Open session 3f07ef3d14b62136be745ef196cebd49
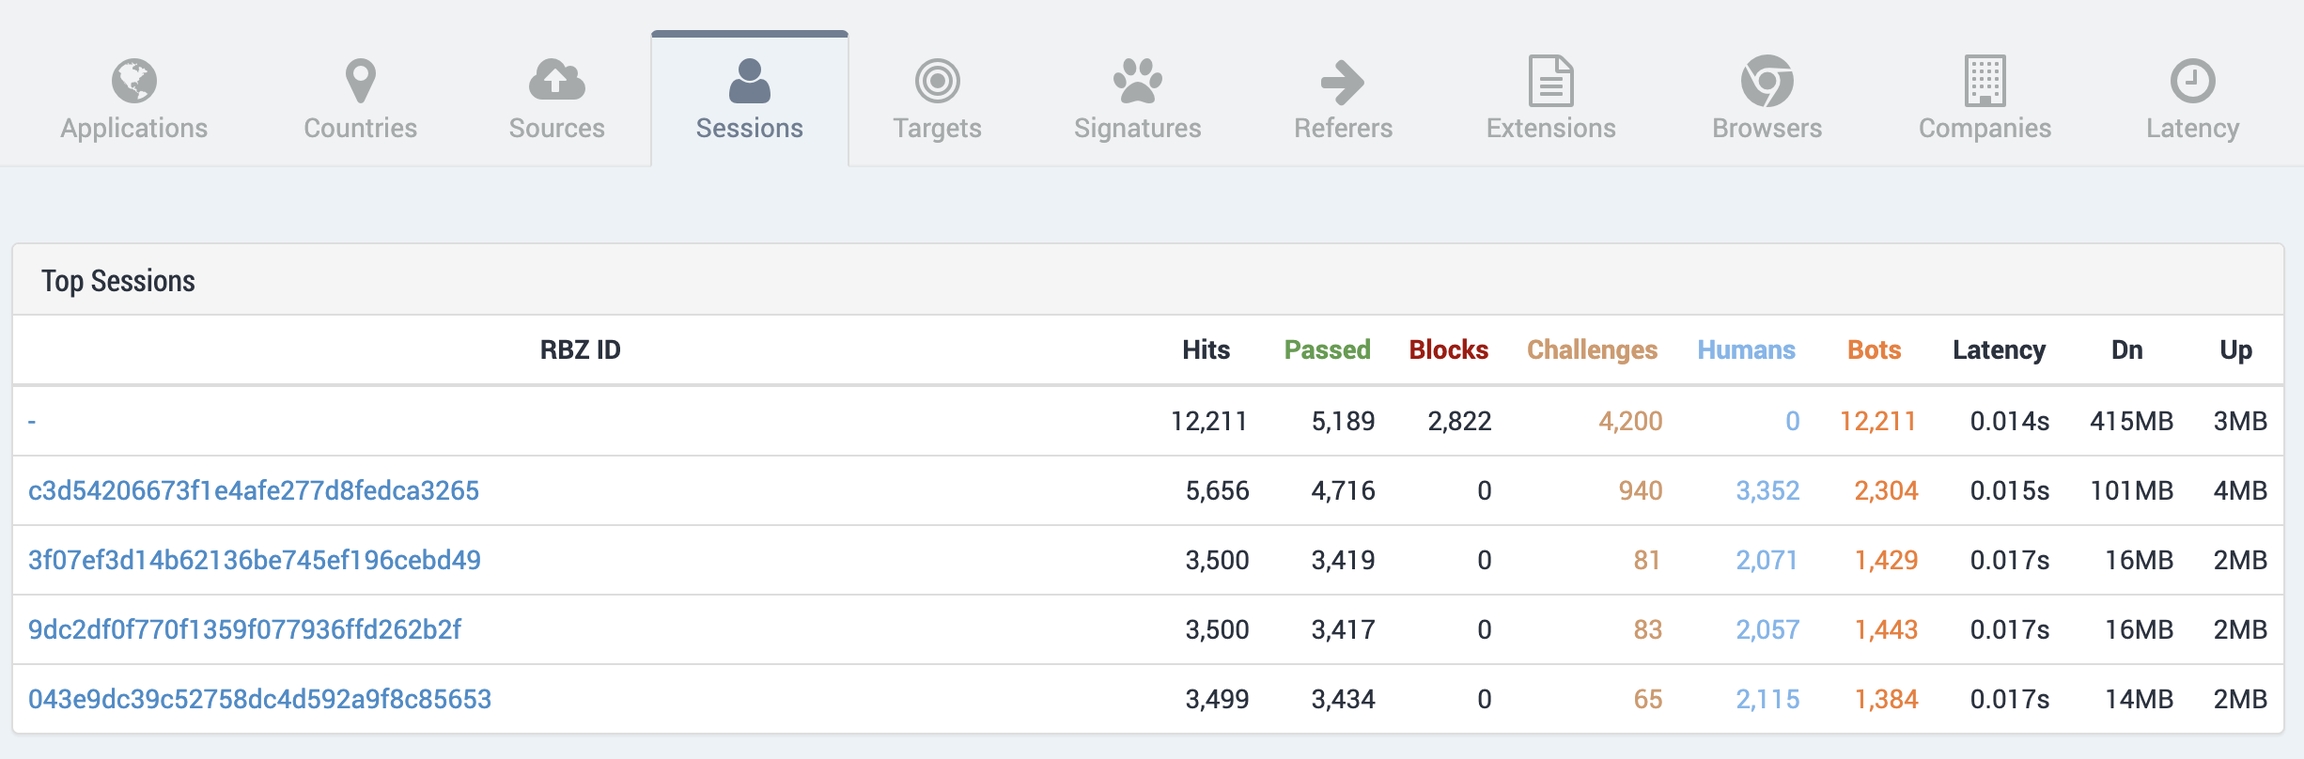Image resolution: width=2304 pixels, height=759 pixels. click(x=254, y=560)
